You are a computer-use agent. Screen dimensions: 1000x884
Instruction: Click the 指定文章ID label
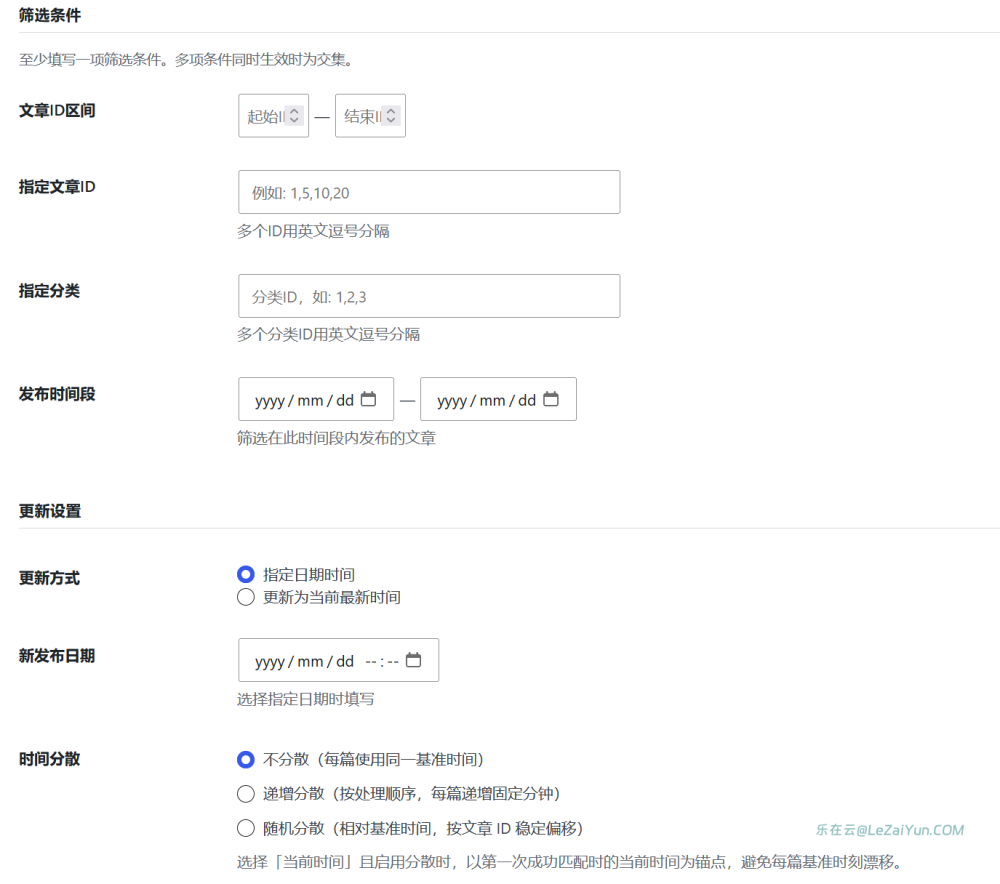pyautogui.click(x=57, y=187)
